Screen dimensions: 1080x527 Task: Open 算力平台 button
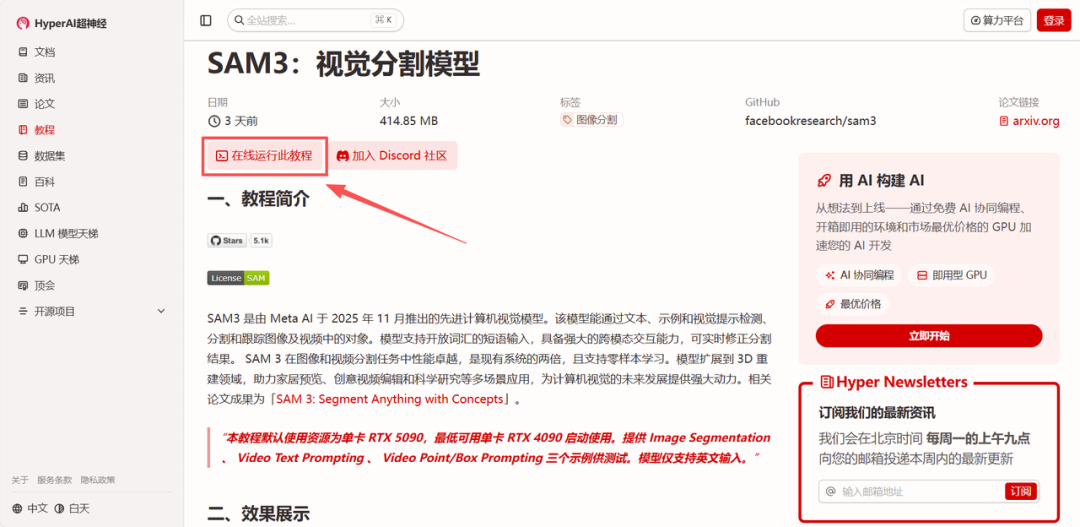tap(997, 21)
